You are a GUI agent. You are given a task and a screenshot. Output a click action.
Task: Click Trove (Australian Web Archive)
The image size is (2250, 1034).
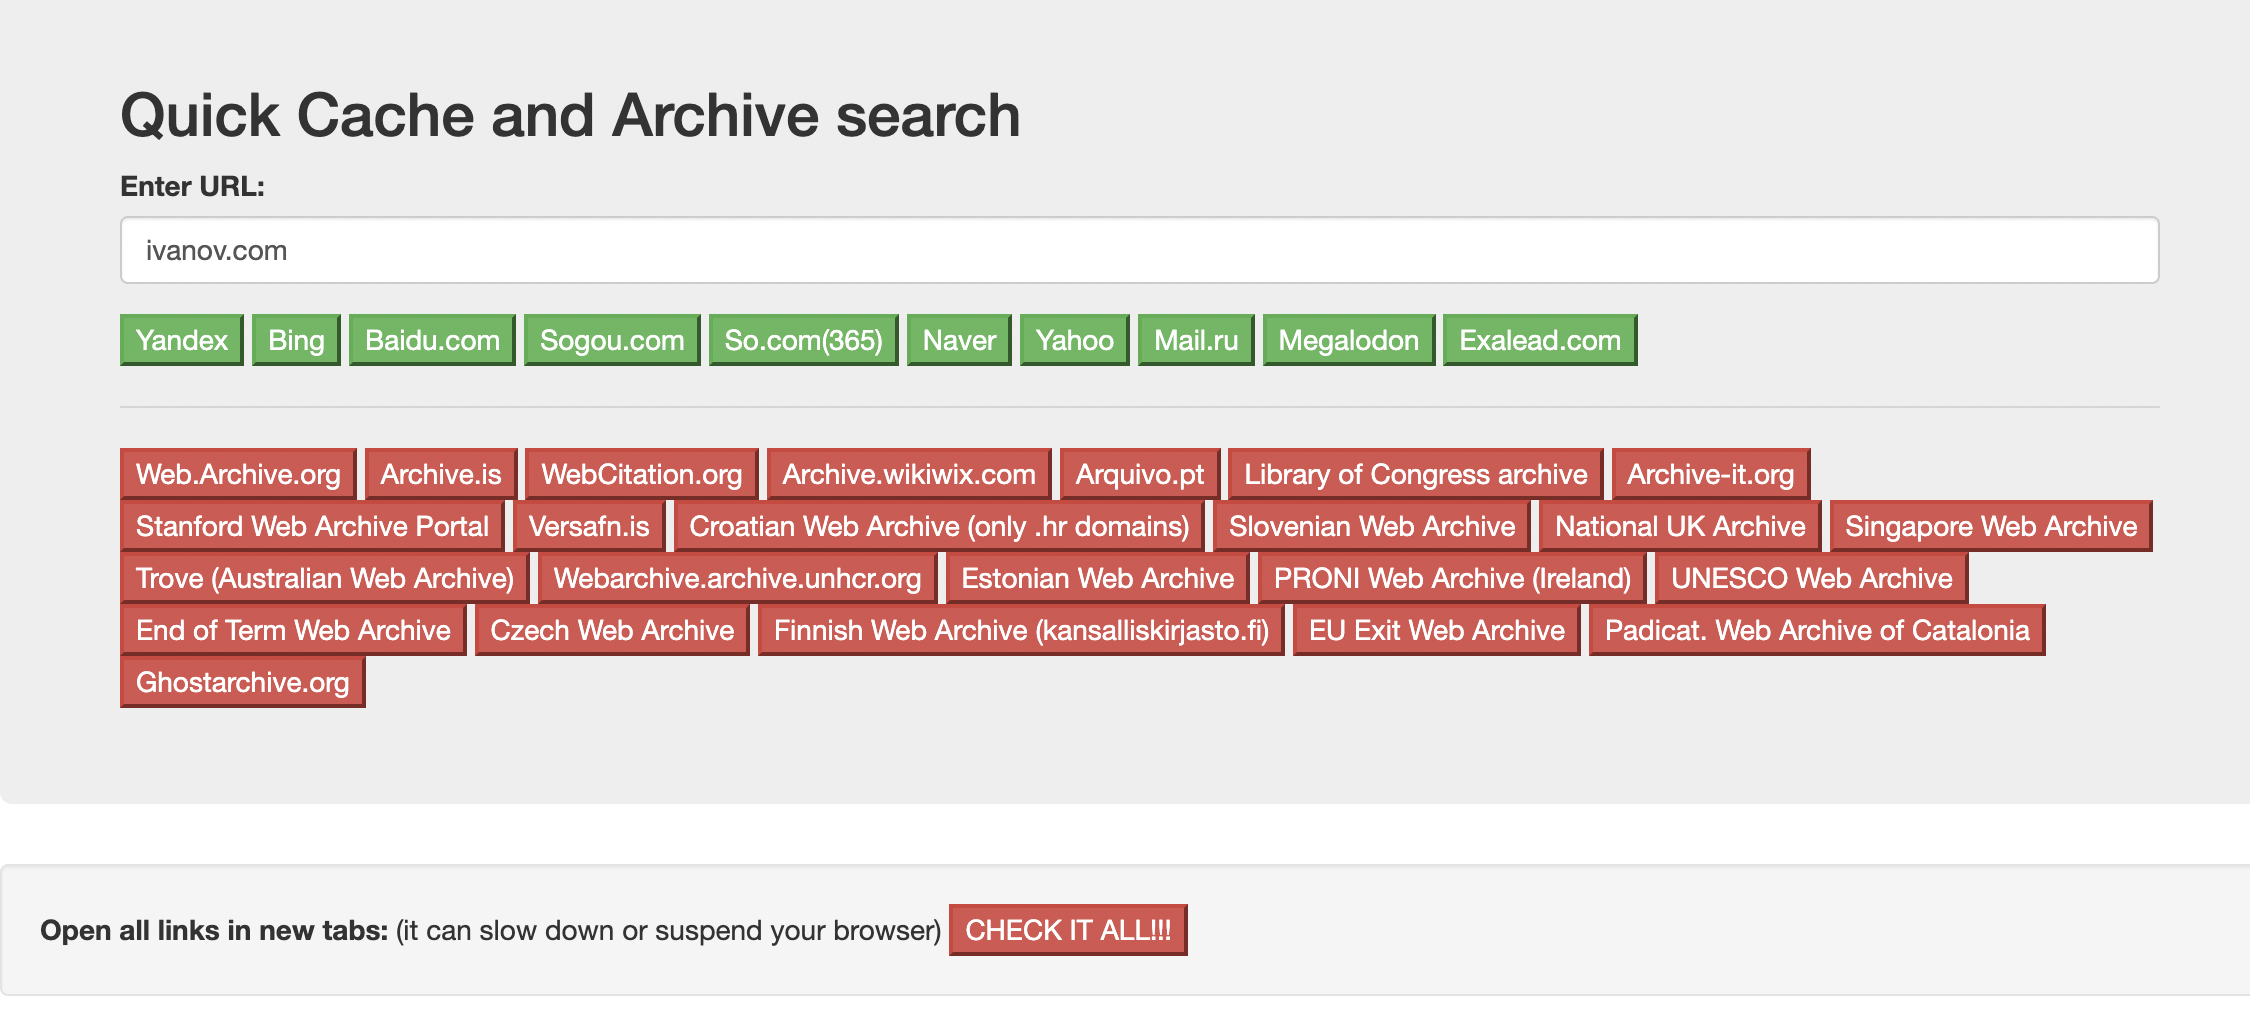324,578
